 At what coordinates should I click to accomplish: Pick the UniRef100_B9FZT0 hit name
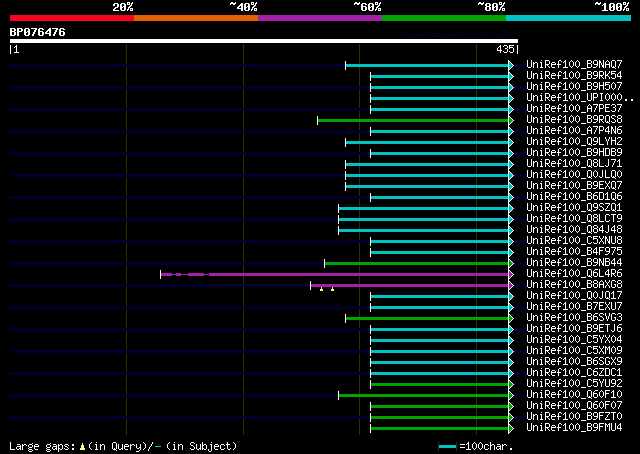tap(574, 417)
